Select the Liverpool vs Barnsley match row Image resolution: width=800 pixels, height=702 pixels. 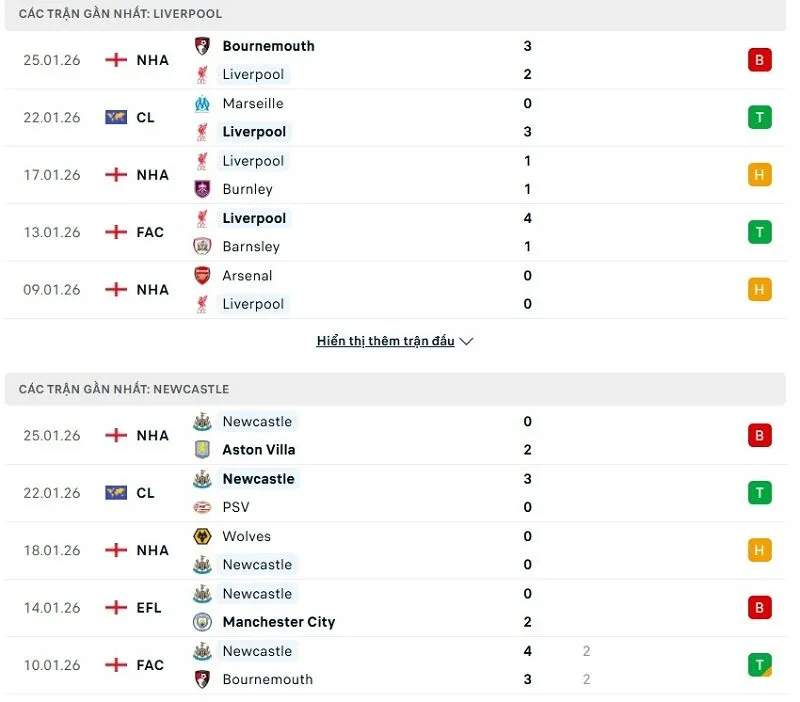coord(400,232)
